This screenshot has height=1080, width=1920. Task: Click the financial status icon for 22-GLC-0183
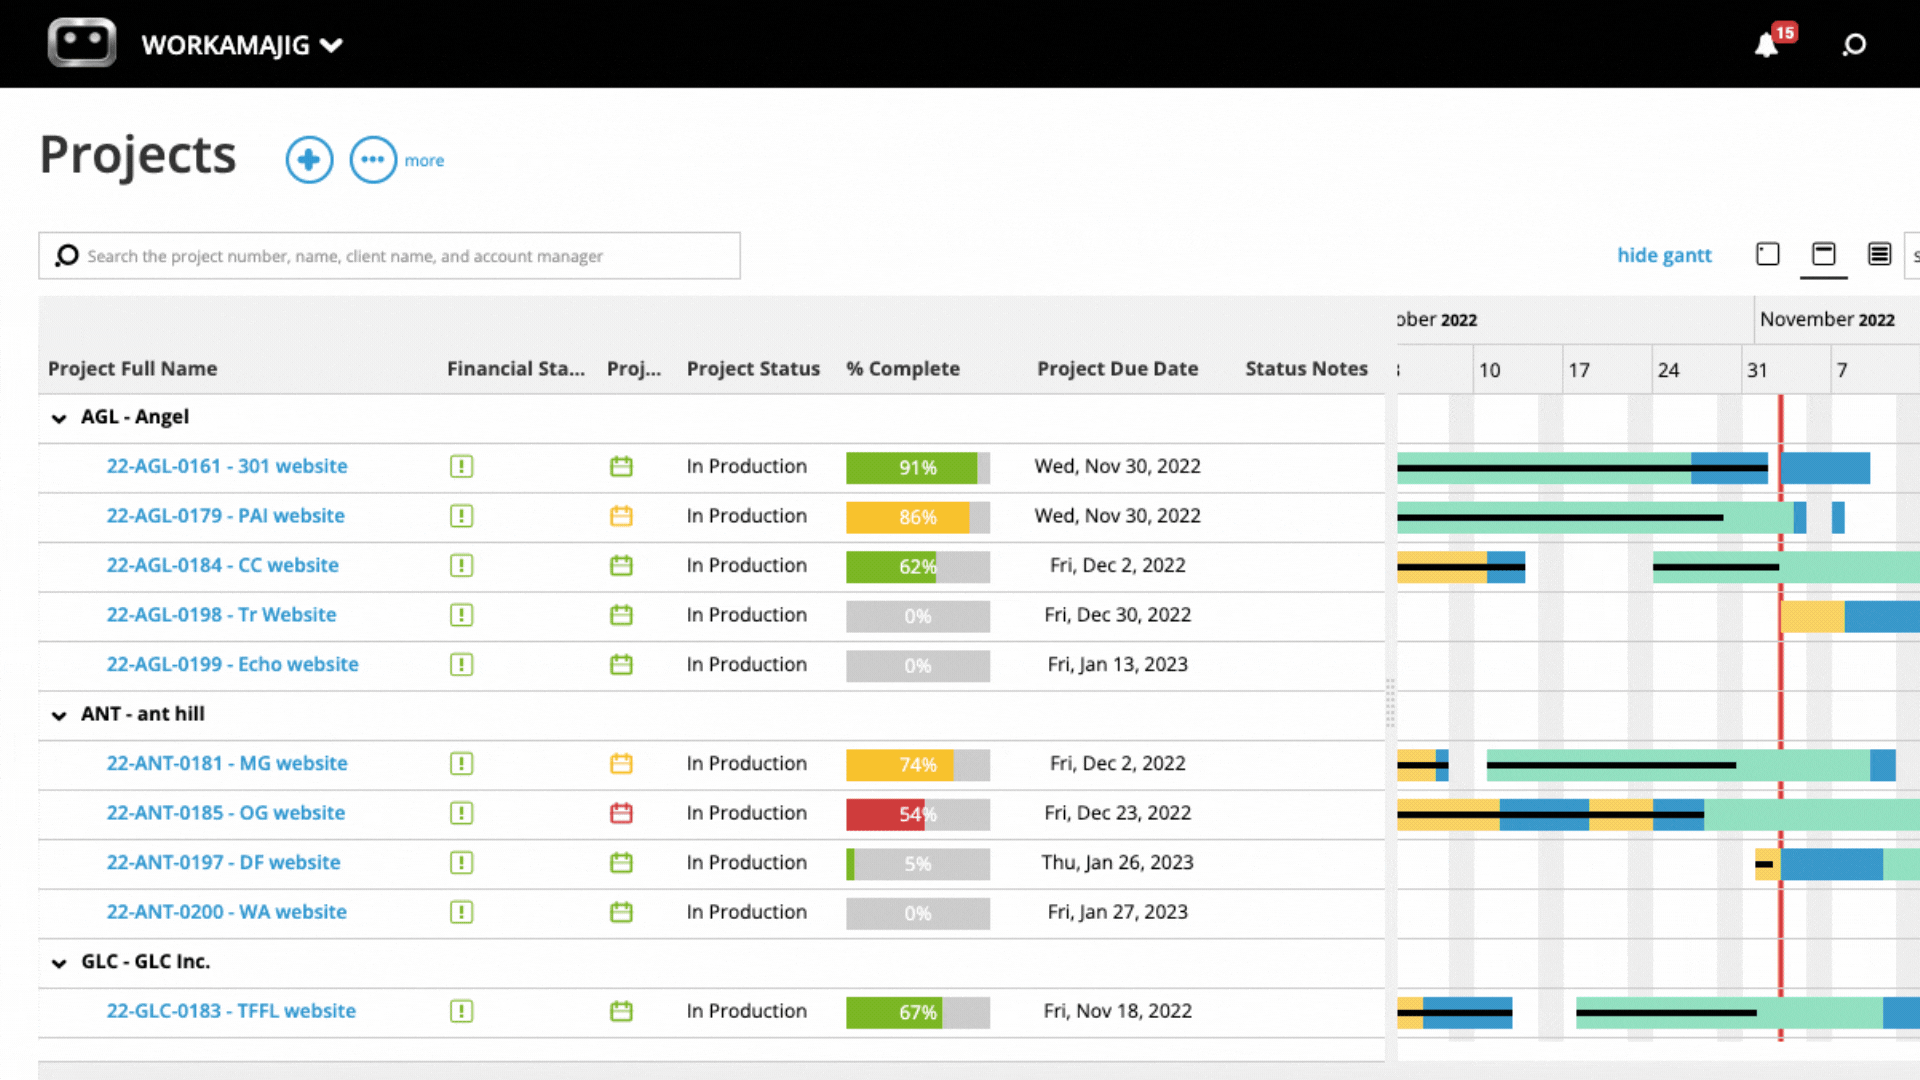point(462,1011)
